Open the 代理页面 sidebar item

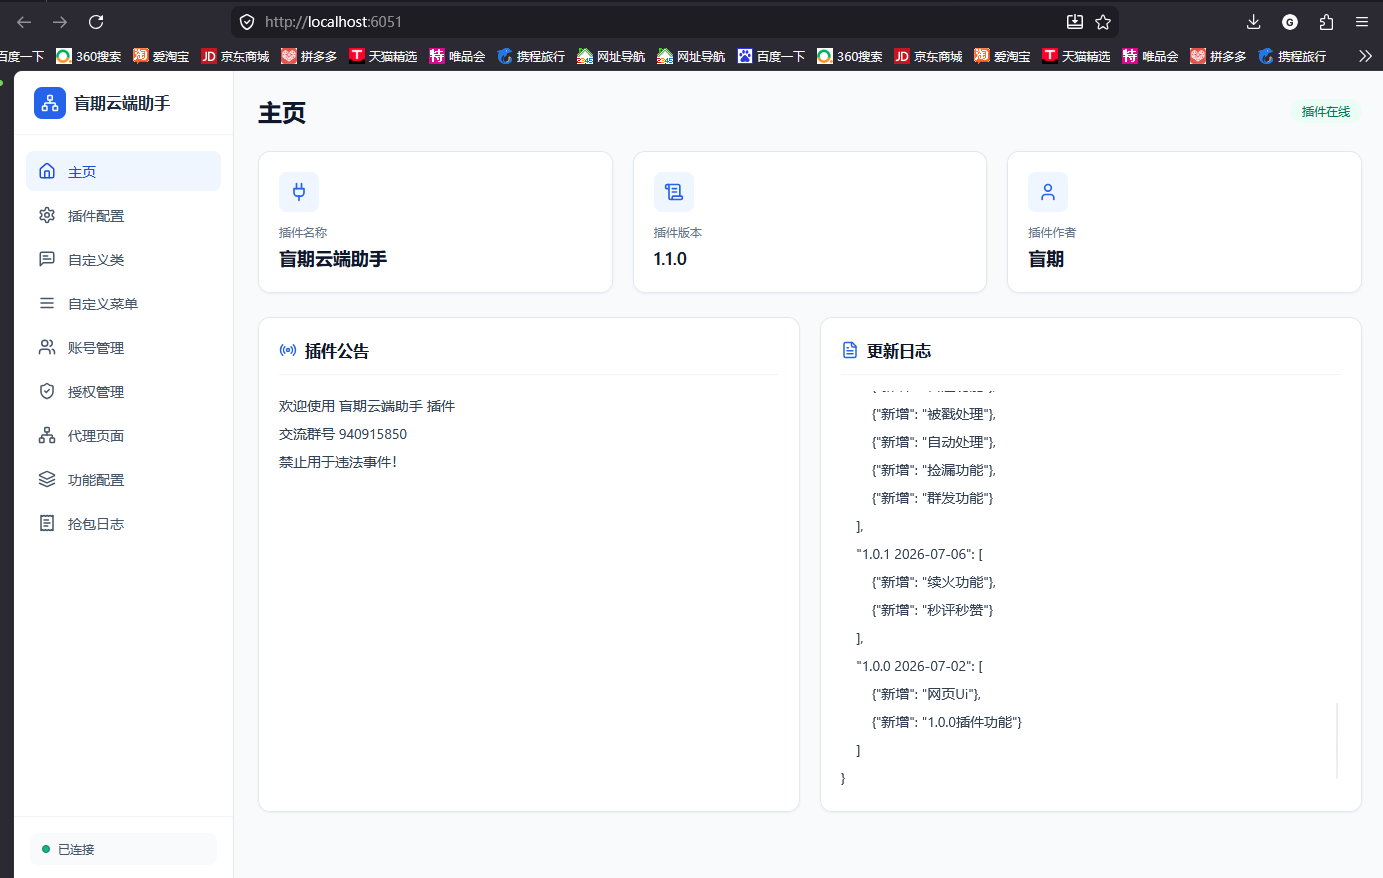123,435
